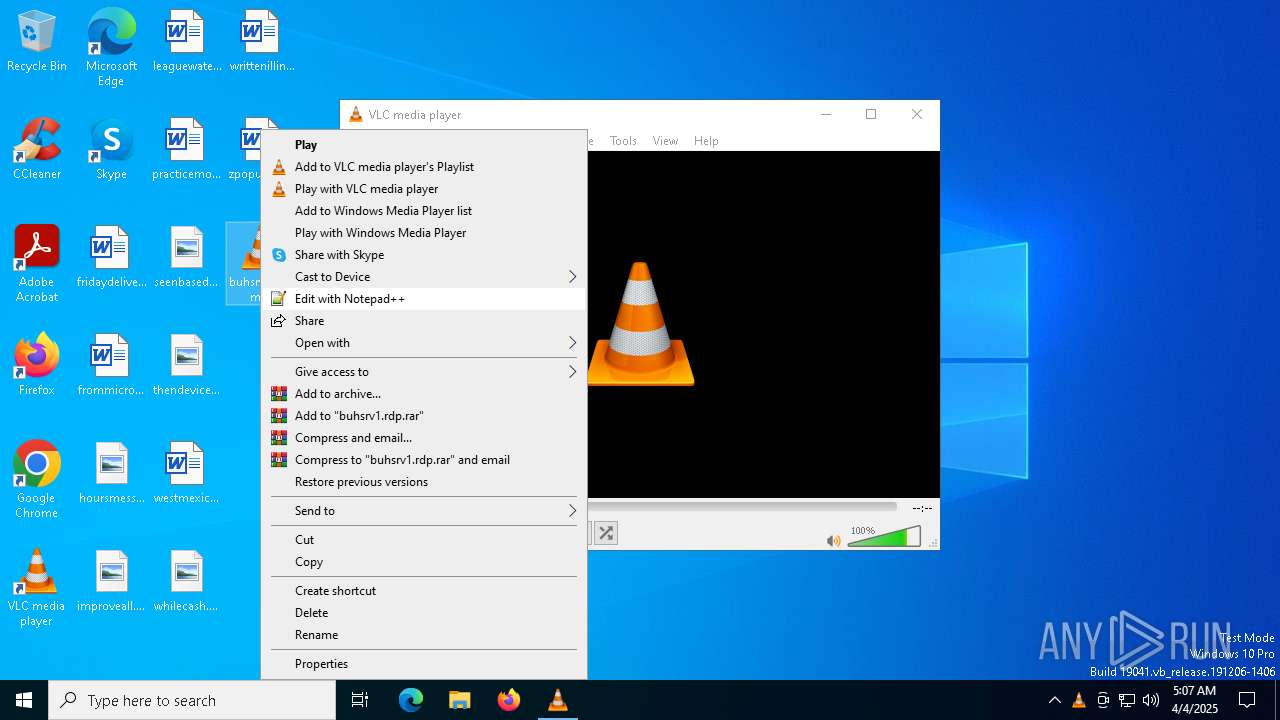Choose Compress to "buhsrv1.rdp.rar" and email
The width and height of the screenshot is (1280, 720).
[x=424, y=460]
